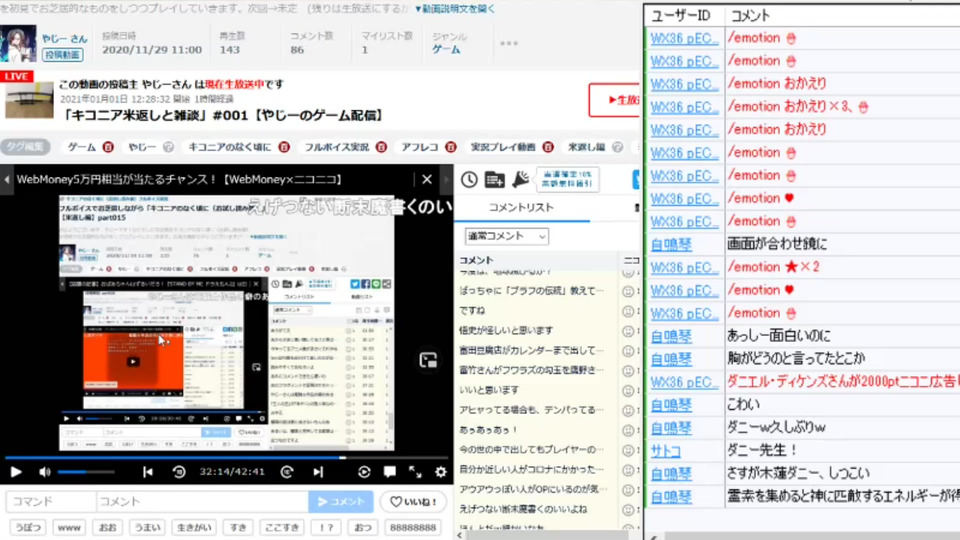Click the コメント text input field

(x=202, y=502)
